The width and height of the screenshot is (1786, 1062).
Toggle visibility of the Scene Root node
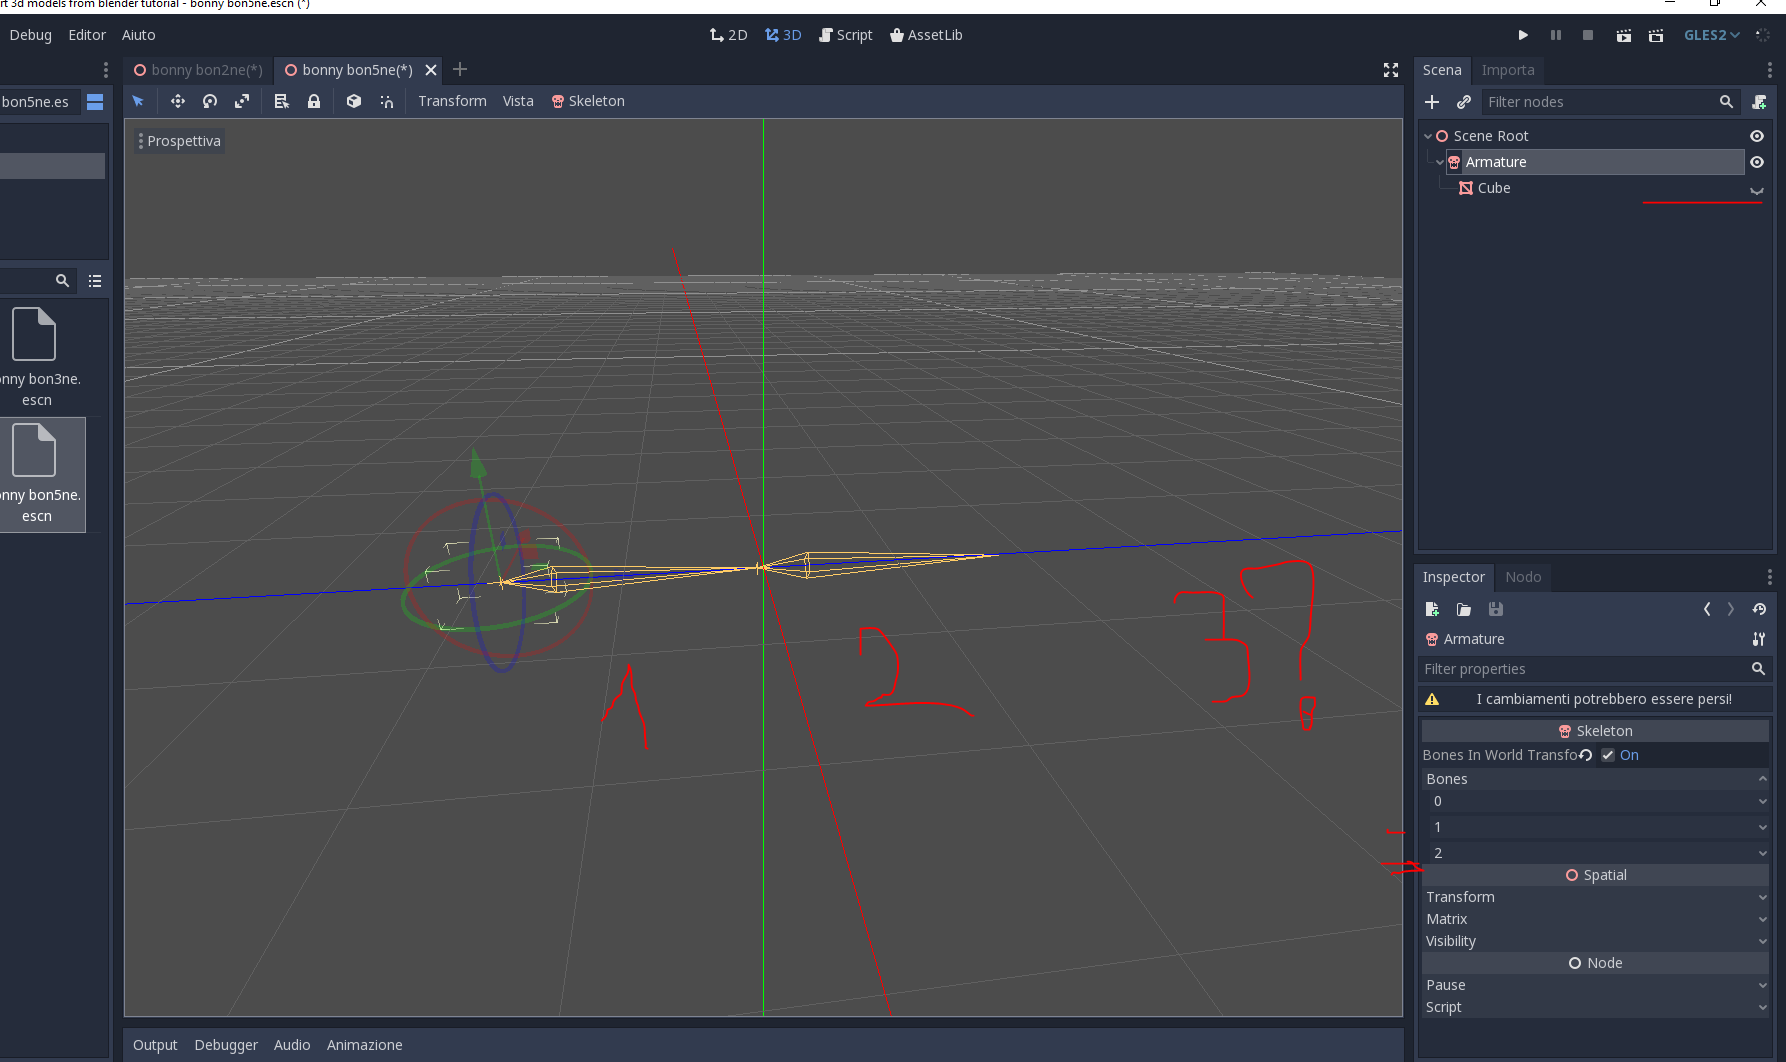(1758, 136)
